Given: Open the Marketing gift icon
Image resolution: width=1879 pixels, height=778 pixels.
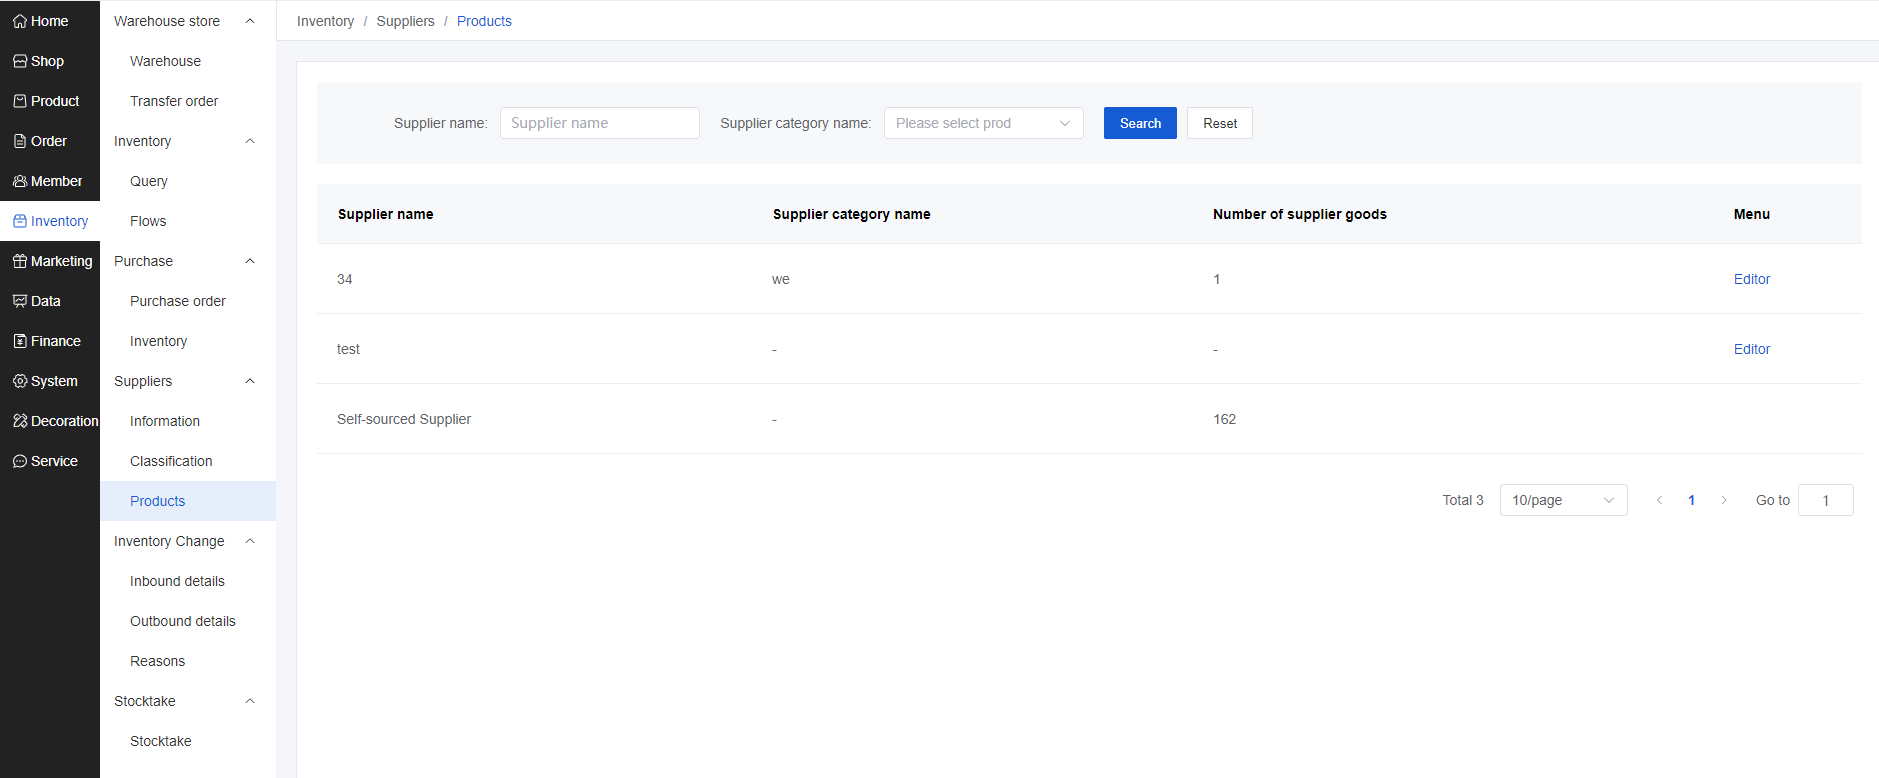Looking at the screenshot, I should click(20, 261).
